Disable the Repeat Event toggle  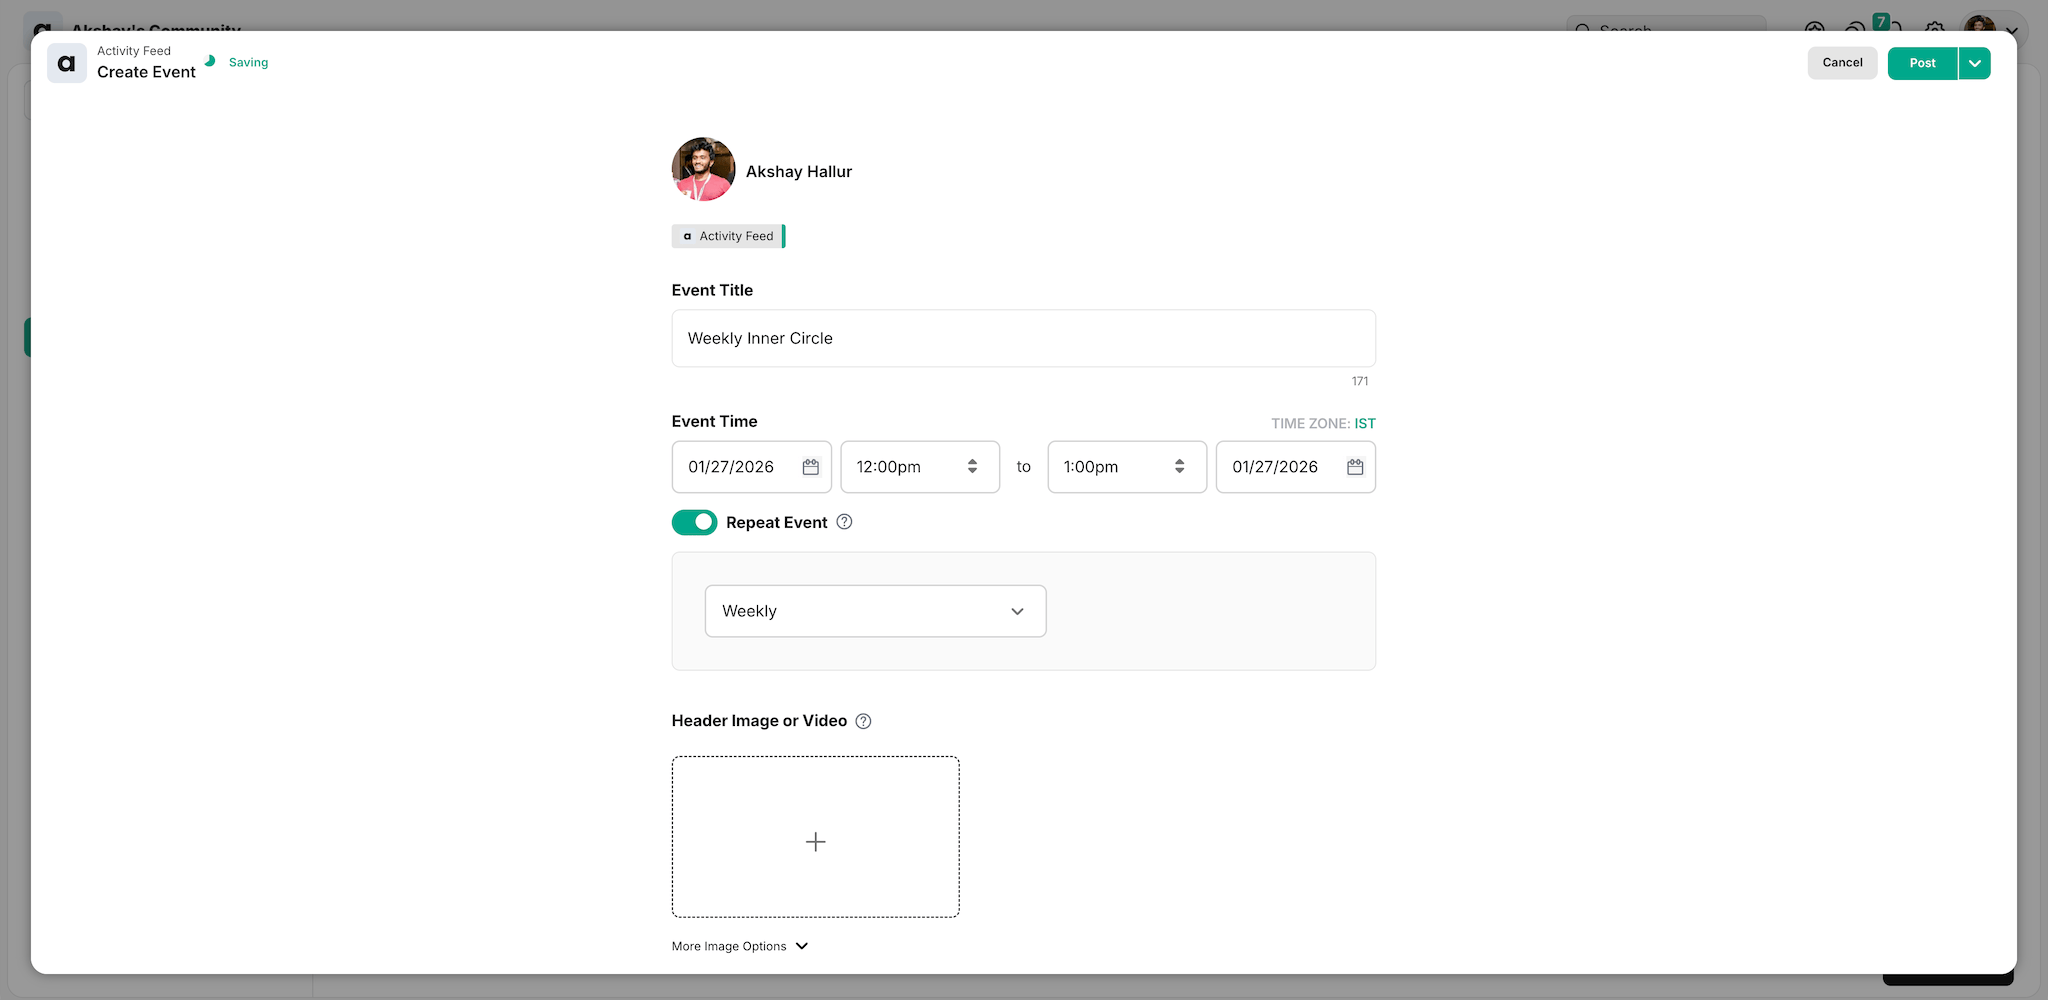click(x=694, y=522)
